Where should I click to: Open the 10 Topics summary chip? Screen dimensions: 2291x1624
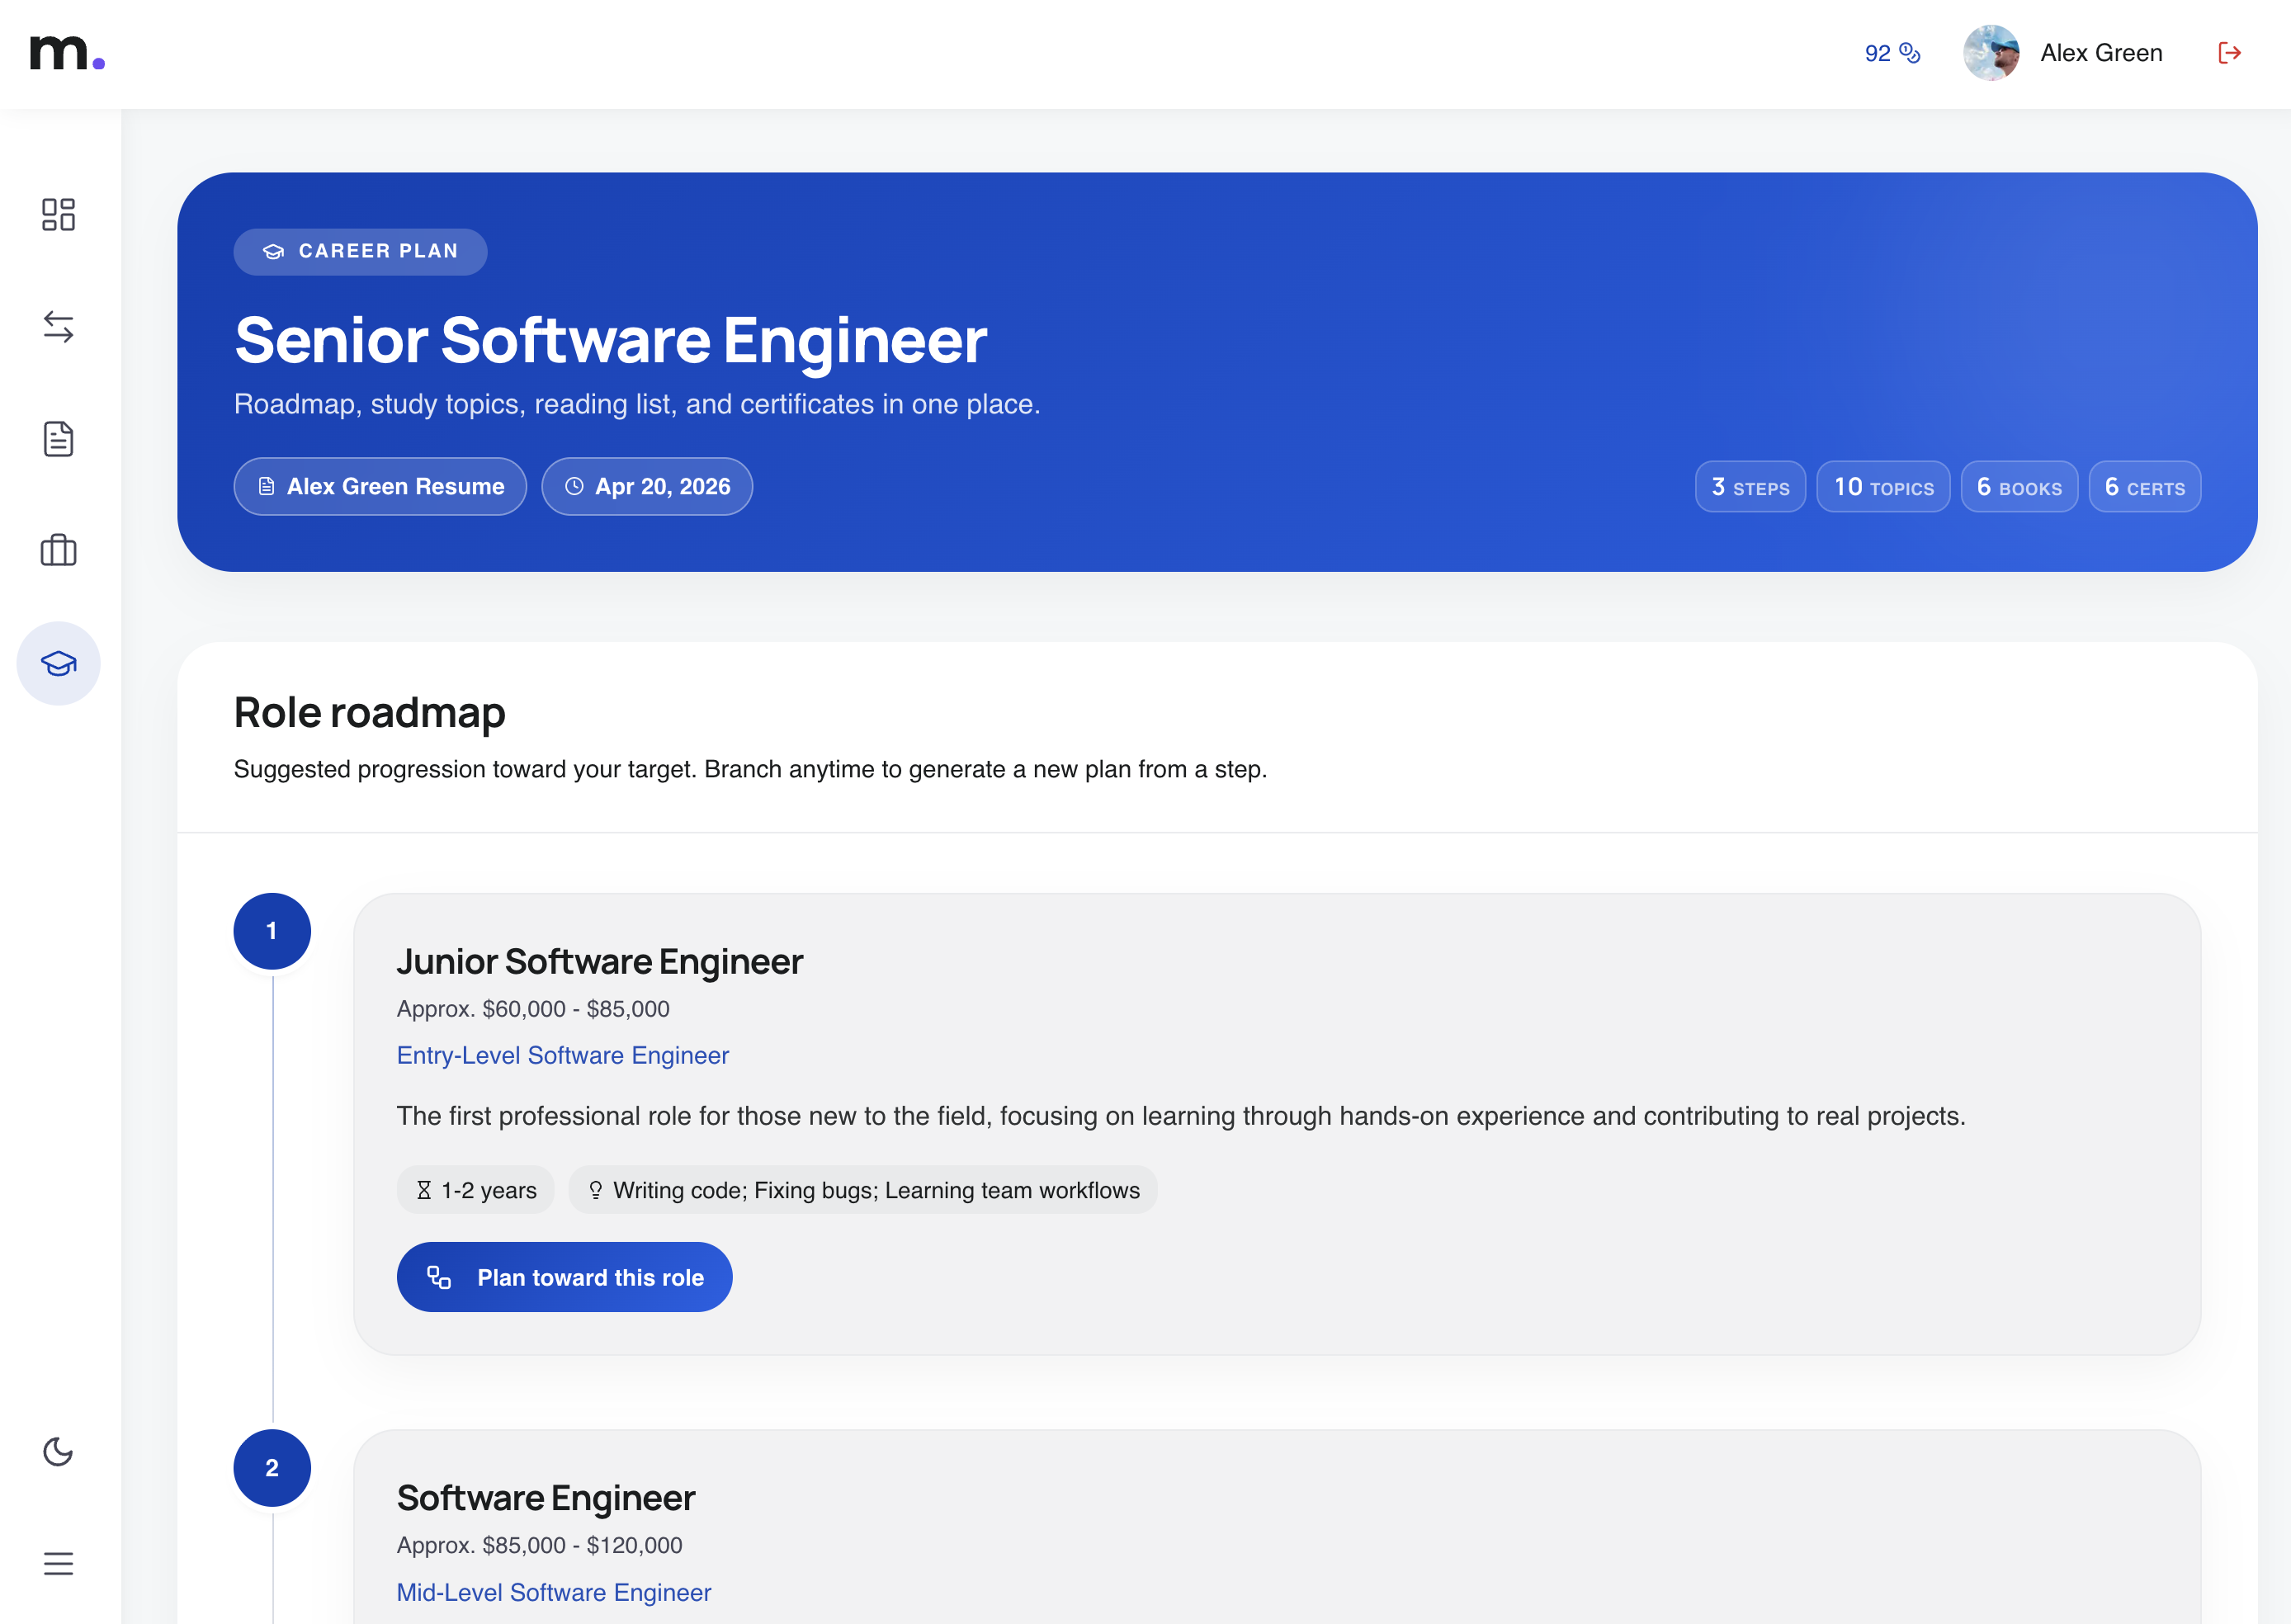[x=1883, y=487]
